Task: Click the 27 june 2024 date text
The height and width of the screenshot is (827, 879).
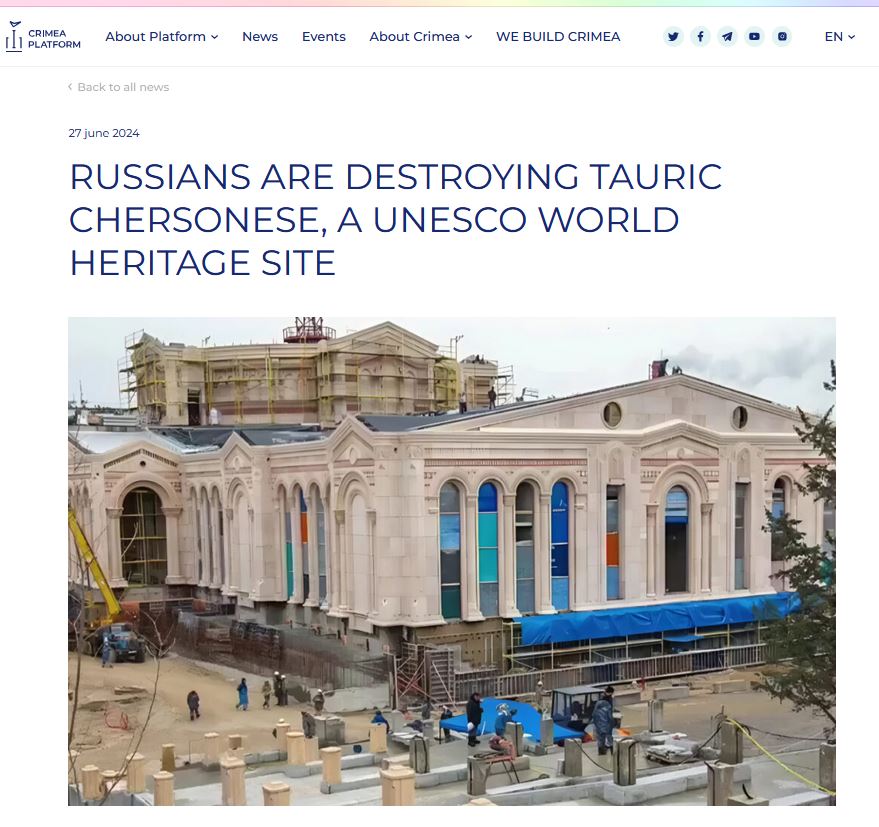Action: (104, 133)
